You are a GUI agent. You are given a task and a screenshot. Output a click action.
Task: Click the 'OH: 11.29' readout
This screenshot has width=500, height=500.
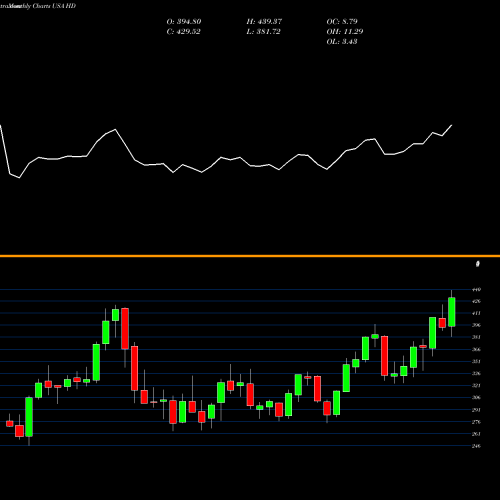point(345,32)
